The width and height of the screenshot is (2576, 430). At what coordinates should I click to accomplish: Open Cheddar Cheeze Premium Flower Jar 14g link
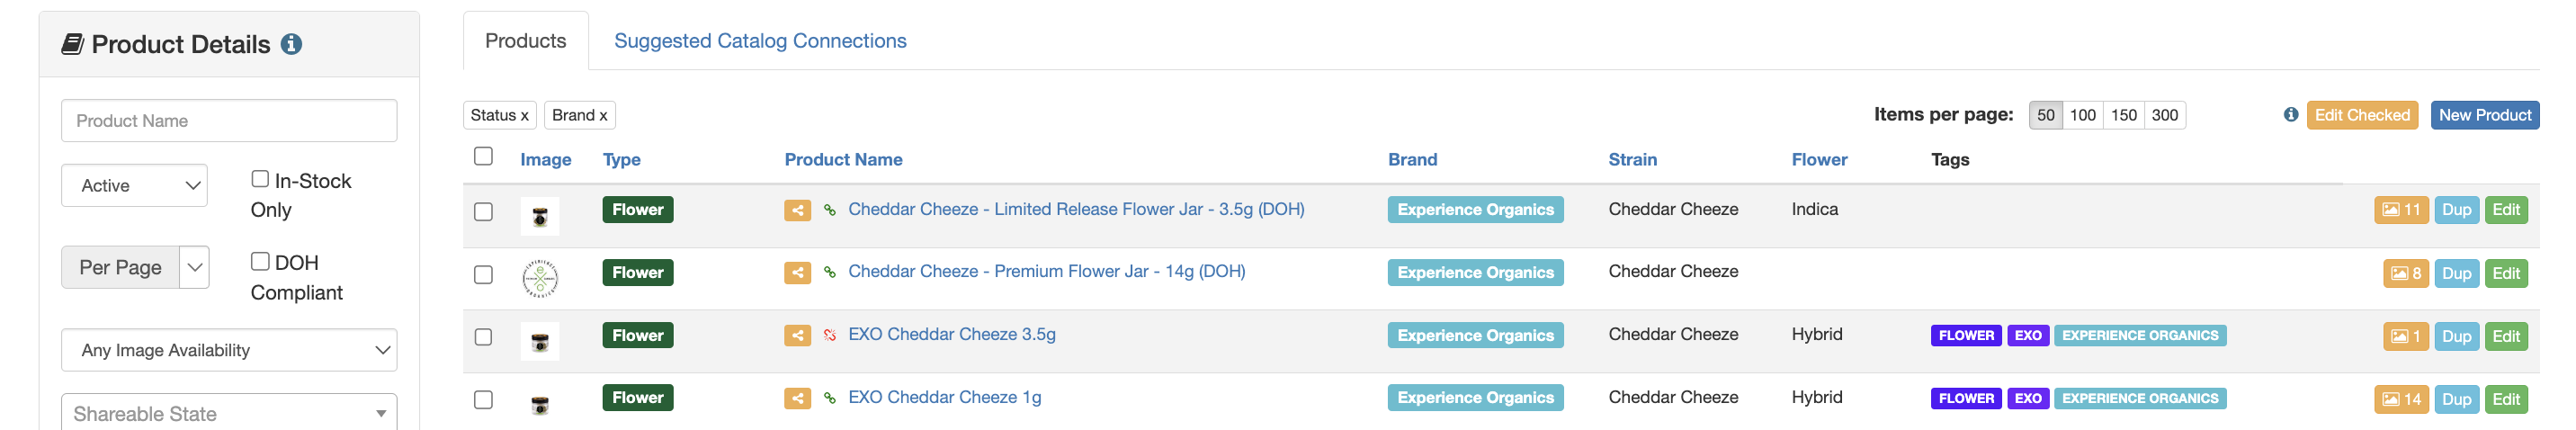click(1046, 272)
